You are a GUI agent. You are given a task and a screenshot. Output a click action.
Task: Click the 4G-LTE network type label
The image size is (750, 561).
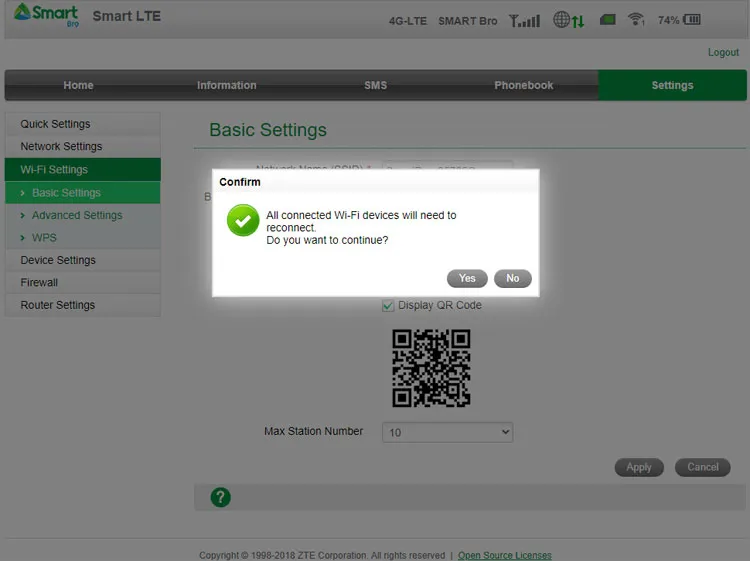pyautogui.click(x=408, y=21)
